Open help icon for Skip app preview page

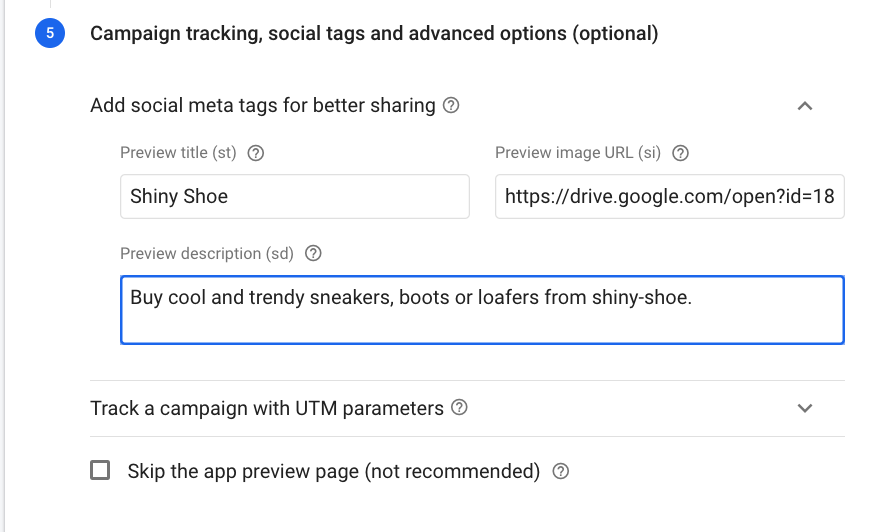(x=561, y=471)
